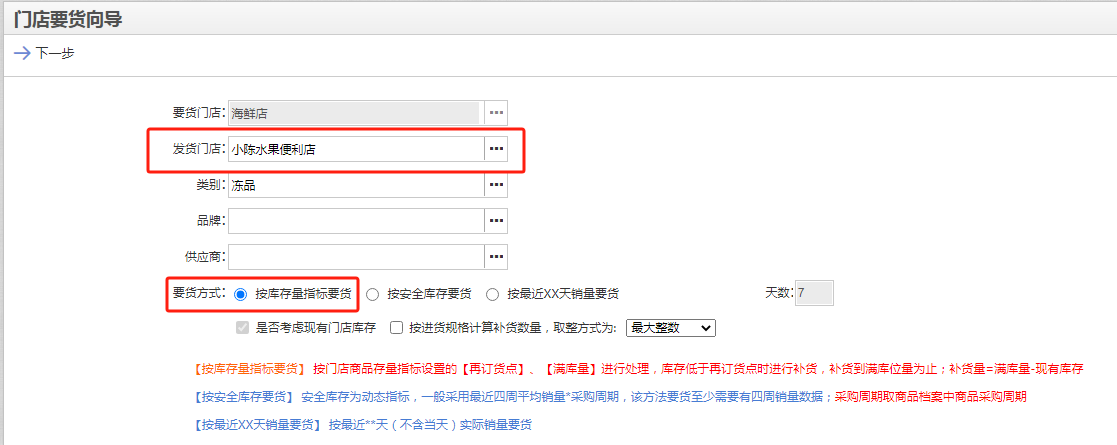Screen dimensions: 1117x445
Task: Click the 【按最近XX天销量要货】 description heading
Action: coord(257,425)
